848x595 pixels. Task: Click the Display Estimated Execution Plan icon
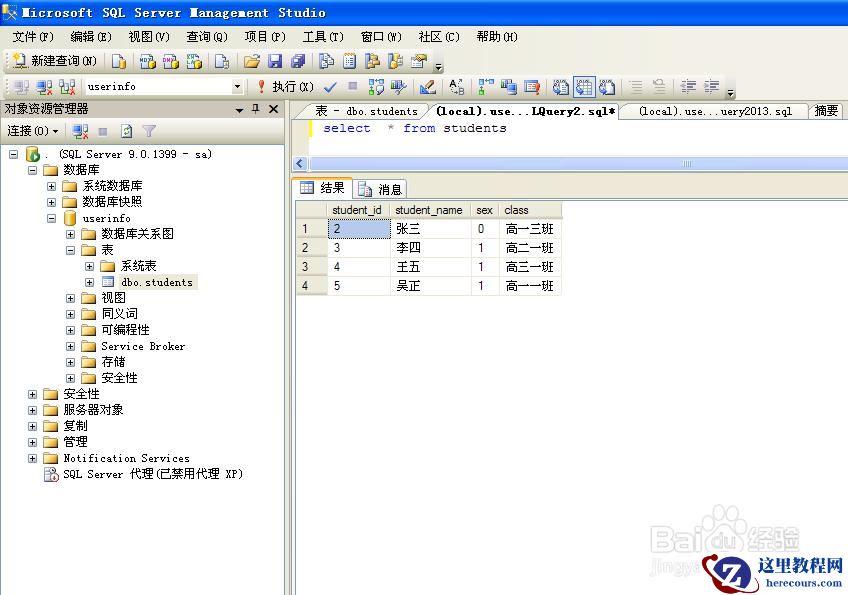click(x=376, y=87)
